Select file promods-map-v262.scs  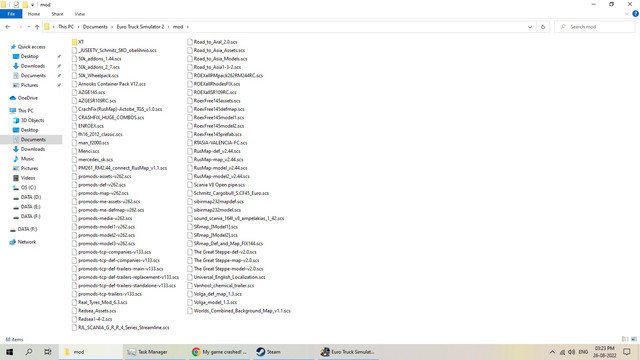point(100,193)
